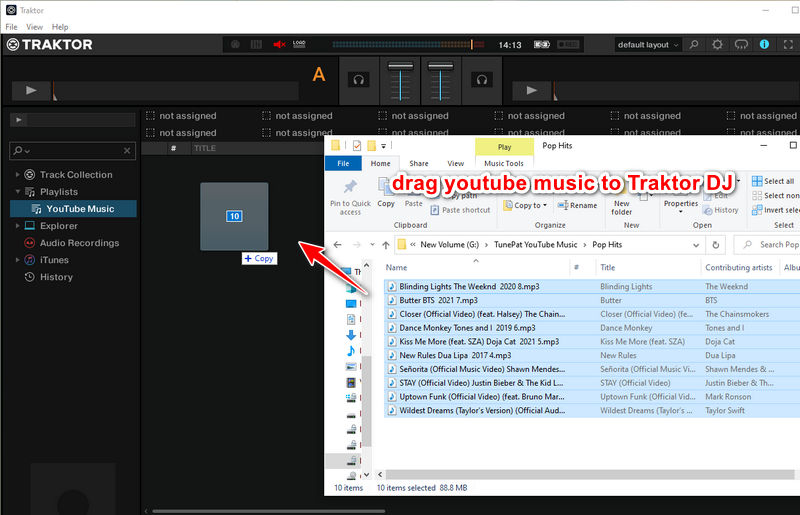Click the Traktor browser search field
The width and height of the screenshot is (800, 515).
pyautogui.click(x=72, y=151)
